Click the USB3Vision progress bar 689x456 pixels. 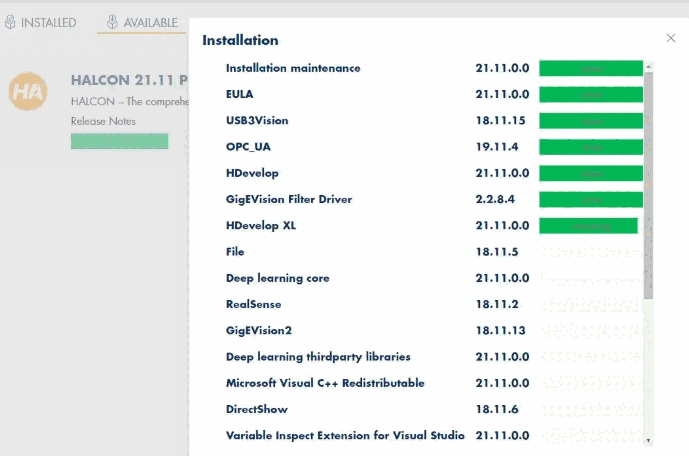point(591,121)
